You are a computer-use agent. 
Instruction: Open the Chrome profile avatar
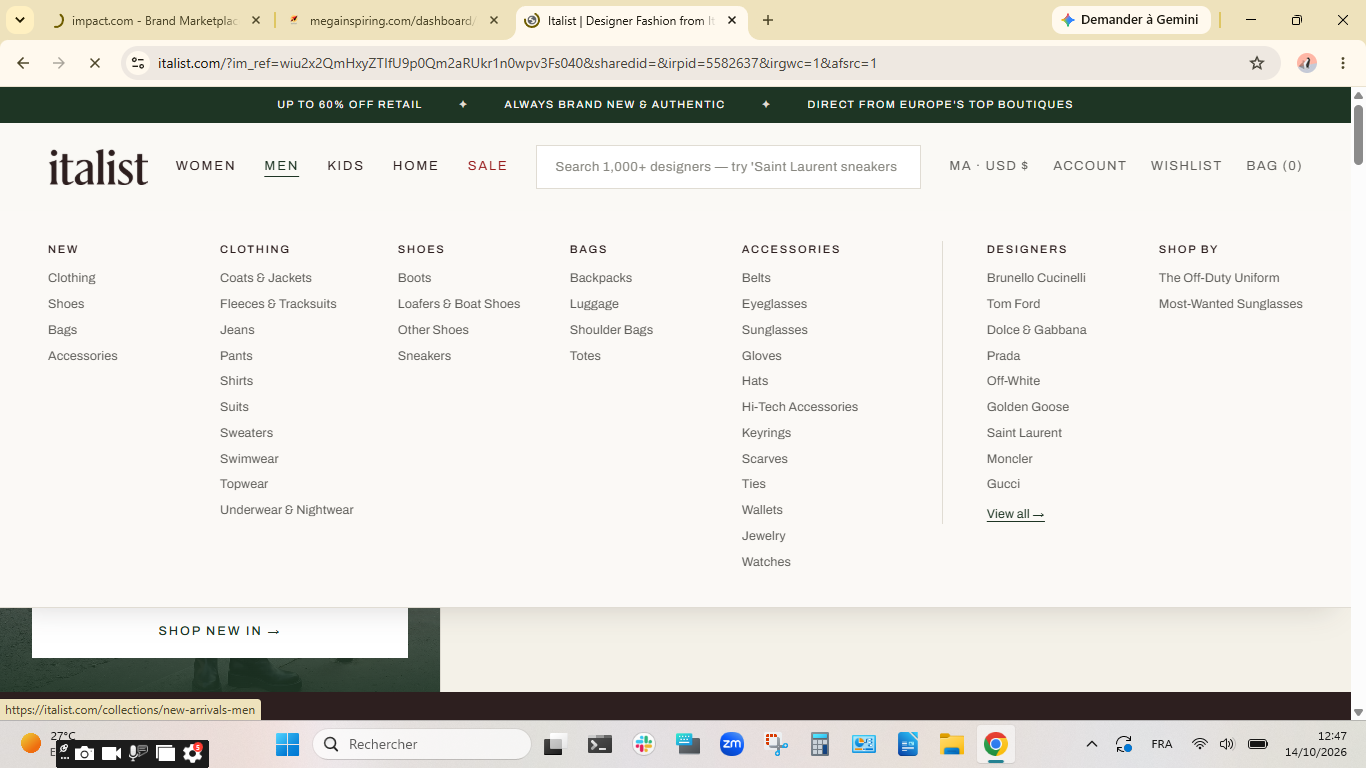tap(1306, 63)
